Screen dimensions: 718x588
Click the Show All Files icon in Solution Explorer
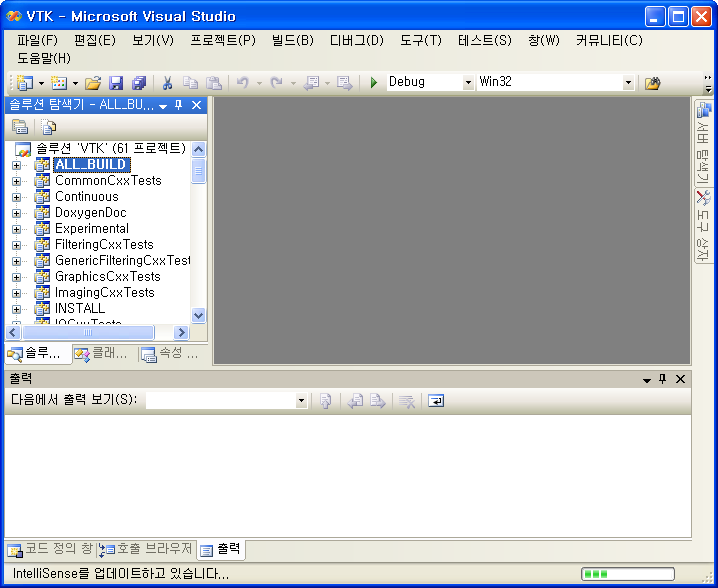point(49,127)
